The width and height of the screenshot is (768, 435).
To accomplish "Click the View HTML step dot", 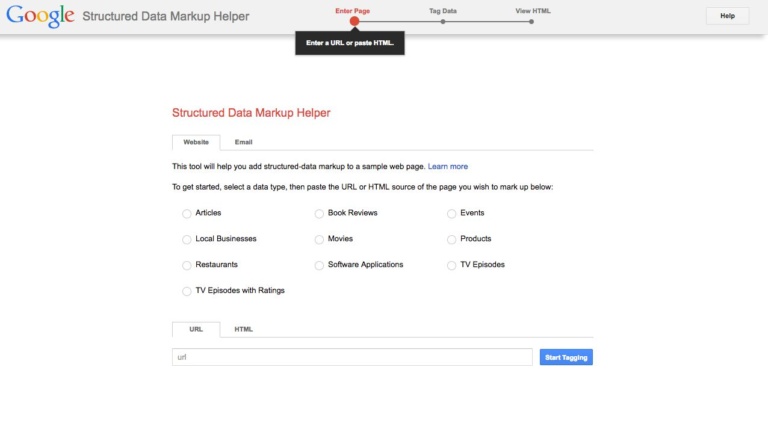I will click(532, 21).
